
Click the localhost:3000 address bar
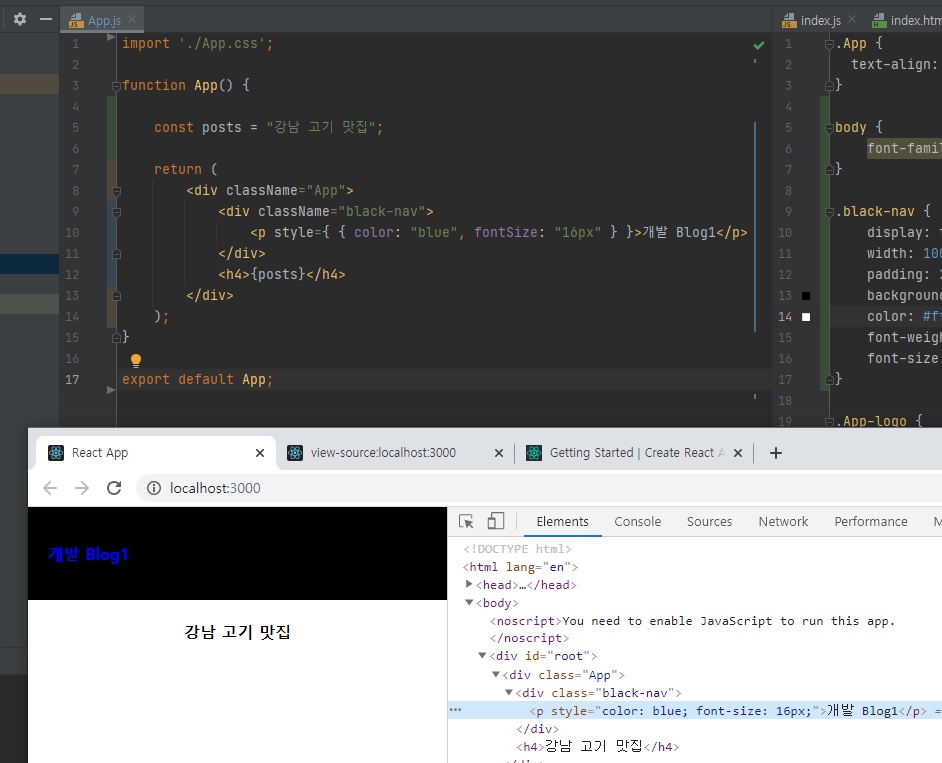(539, 488)
